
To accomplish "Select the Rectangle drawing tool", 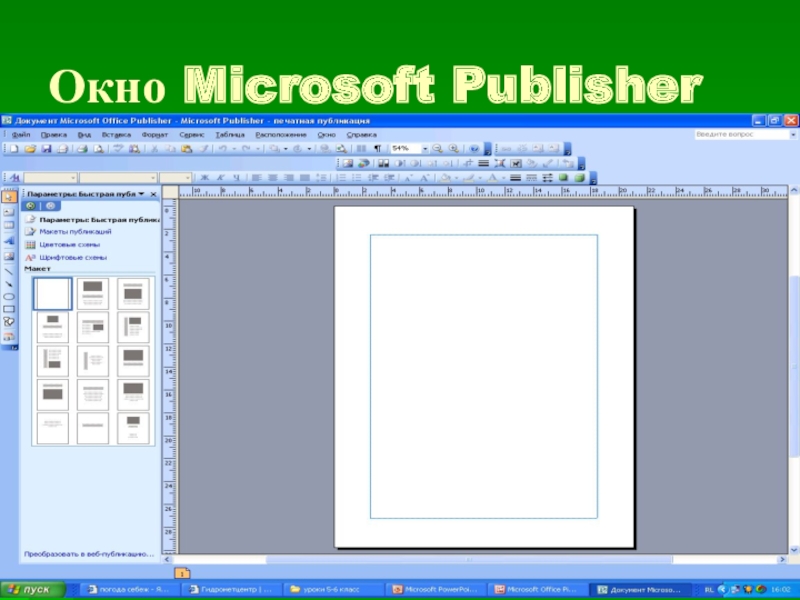I will pyautogui.click(x=9, y=309).
